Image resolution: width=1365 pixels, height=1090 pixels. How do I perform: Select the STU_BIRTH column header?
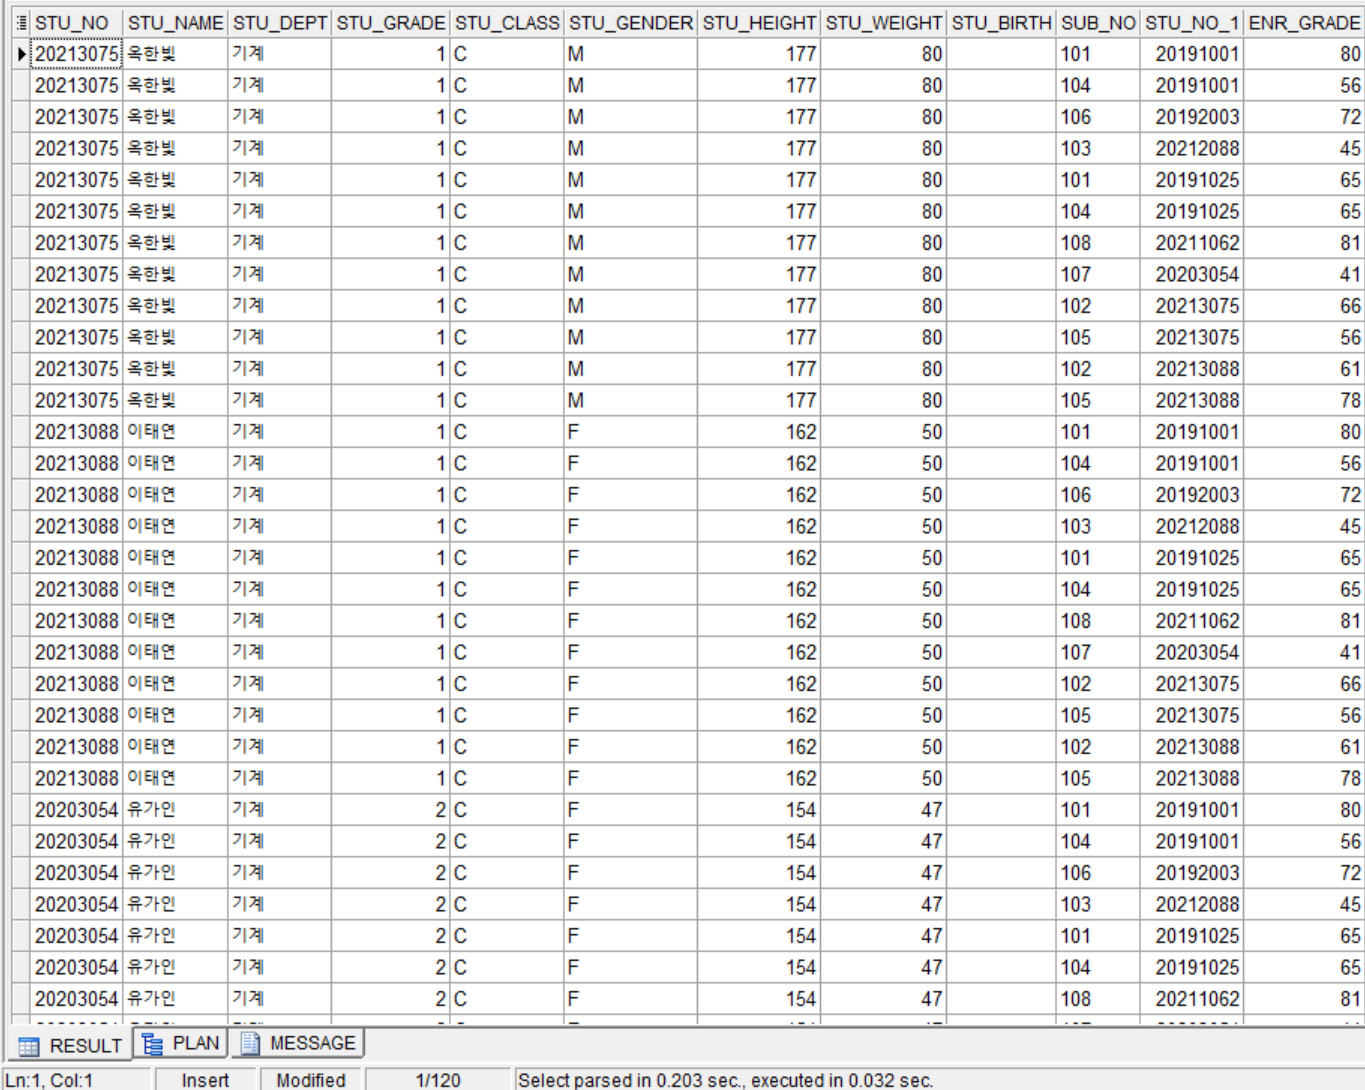(1001, 22)
